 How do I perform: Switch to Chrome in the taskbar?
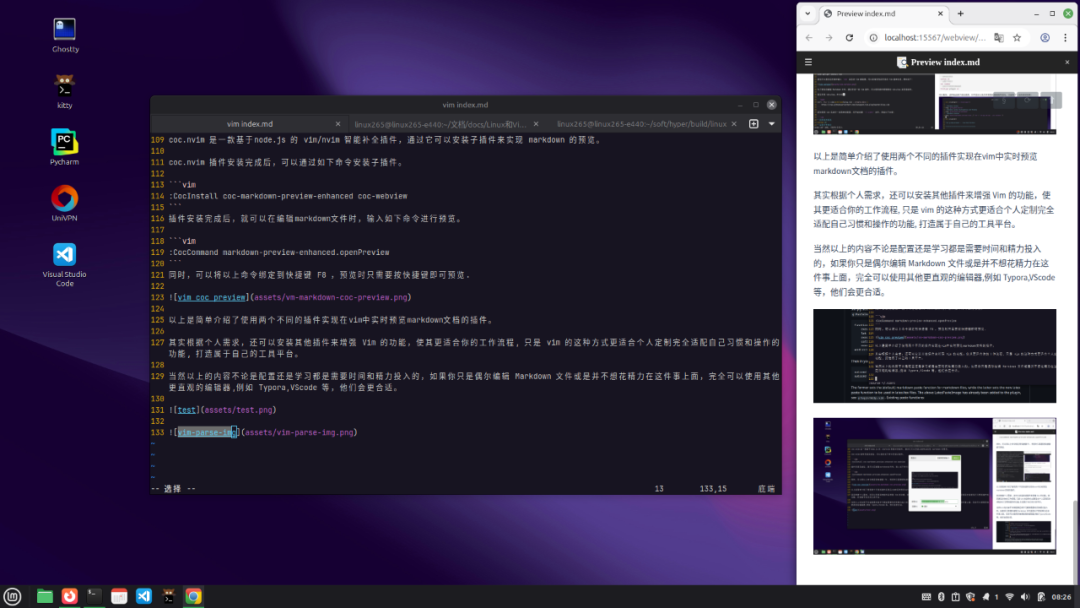194,596
